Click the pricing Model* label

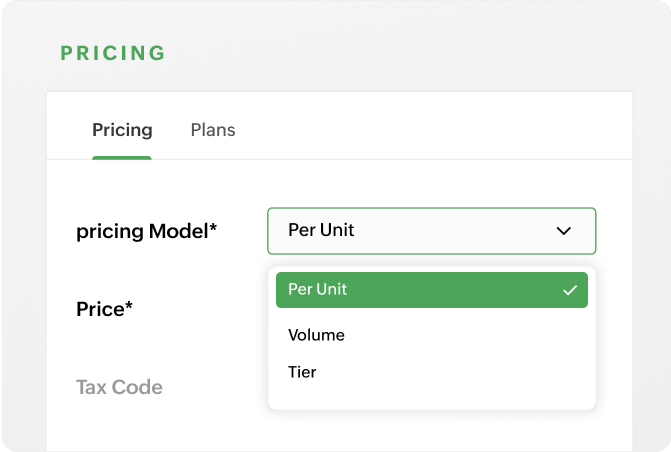tap(146, 232)
